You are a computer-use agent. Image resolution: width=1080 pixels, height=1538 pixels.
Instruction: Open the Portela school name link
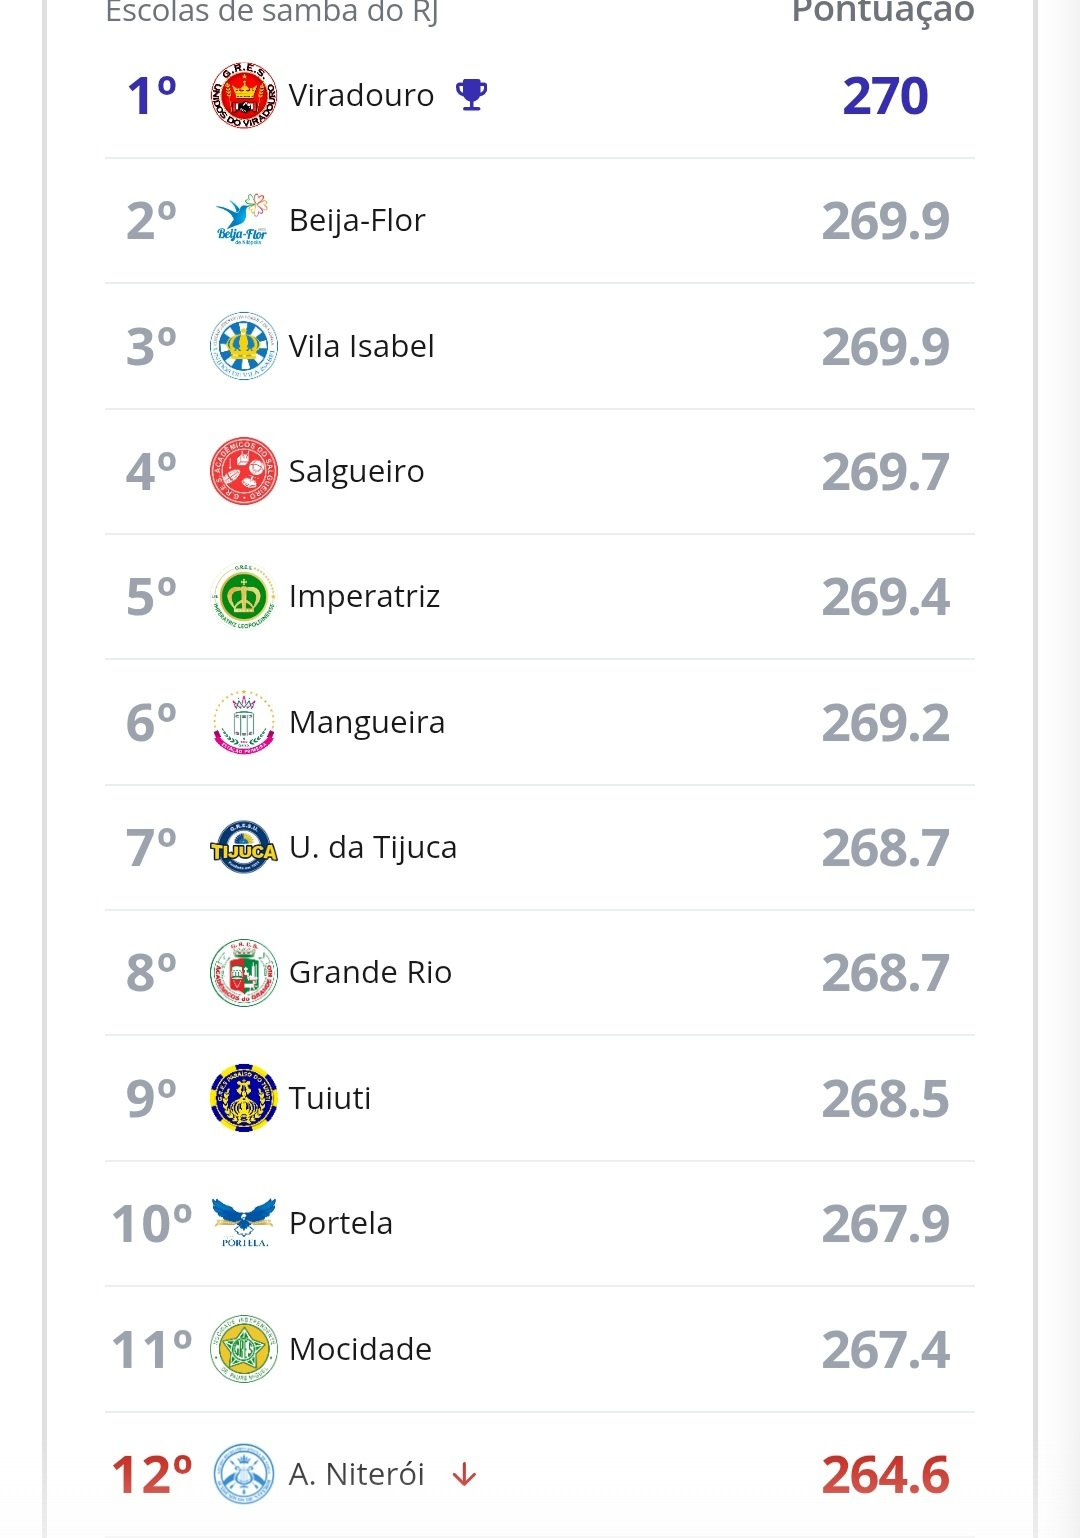coord(340,1223)
